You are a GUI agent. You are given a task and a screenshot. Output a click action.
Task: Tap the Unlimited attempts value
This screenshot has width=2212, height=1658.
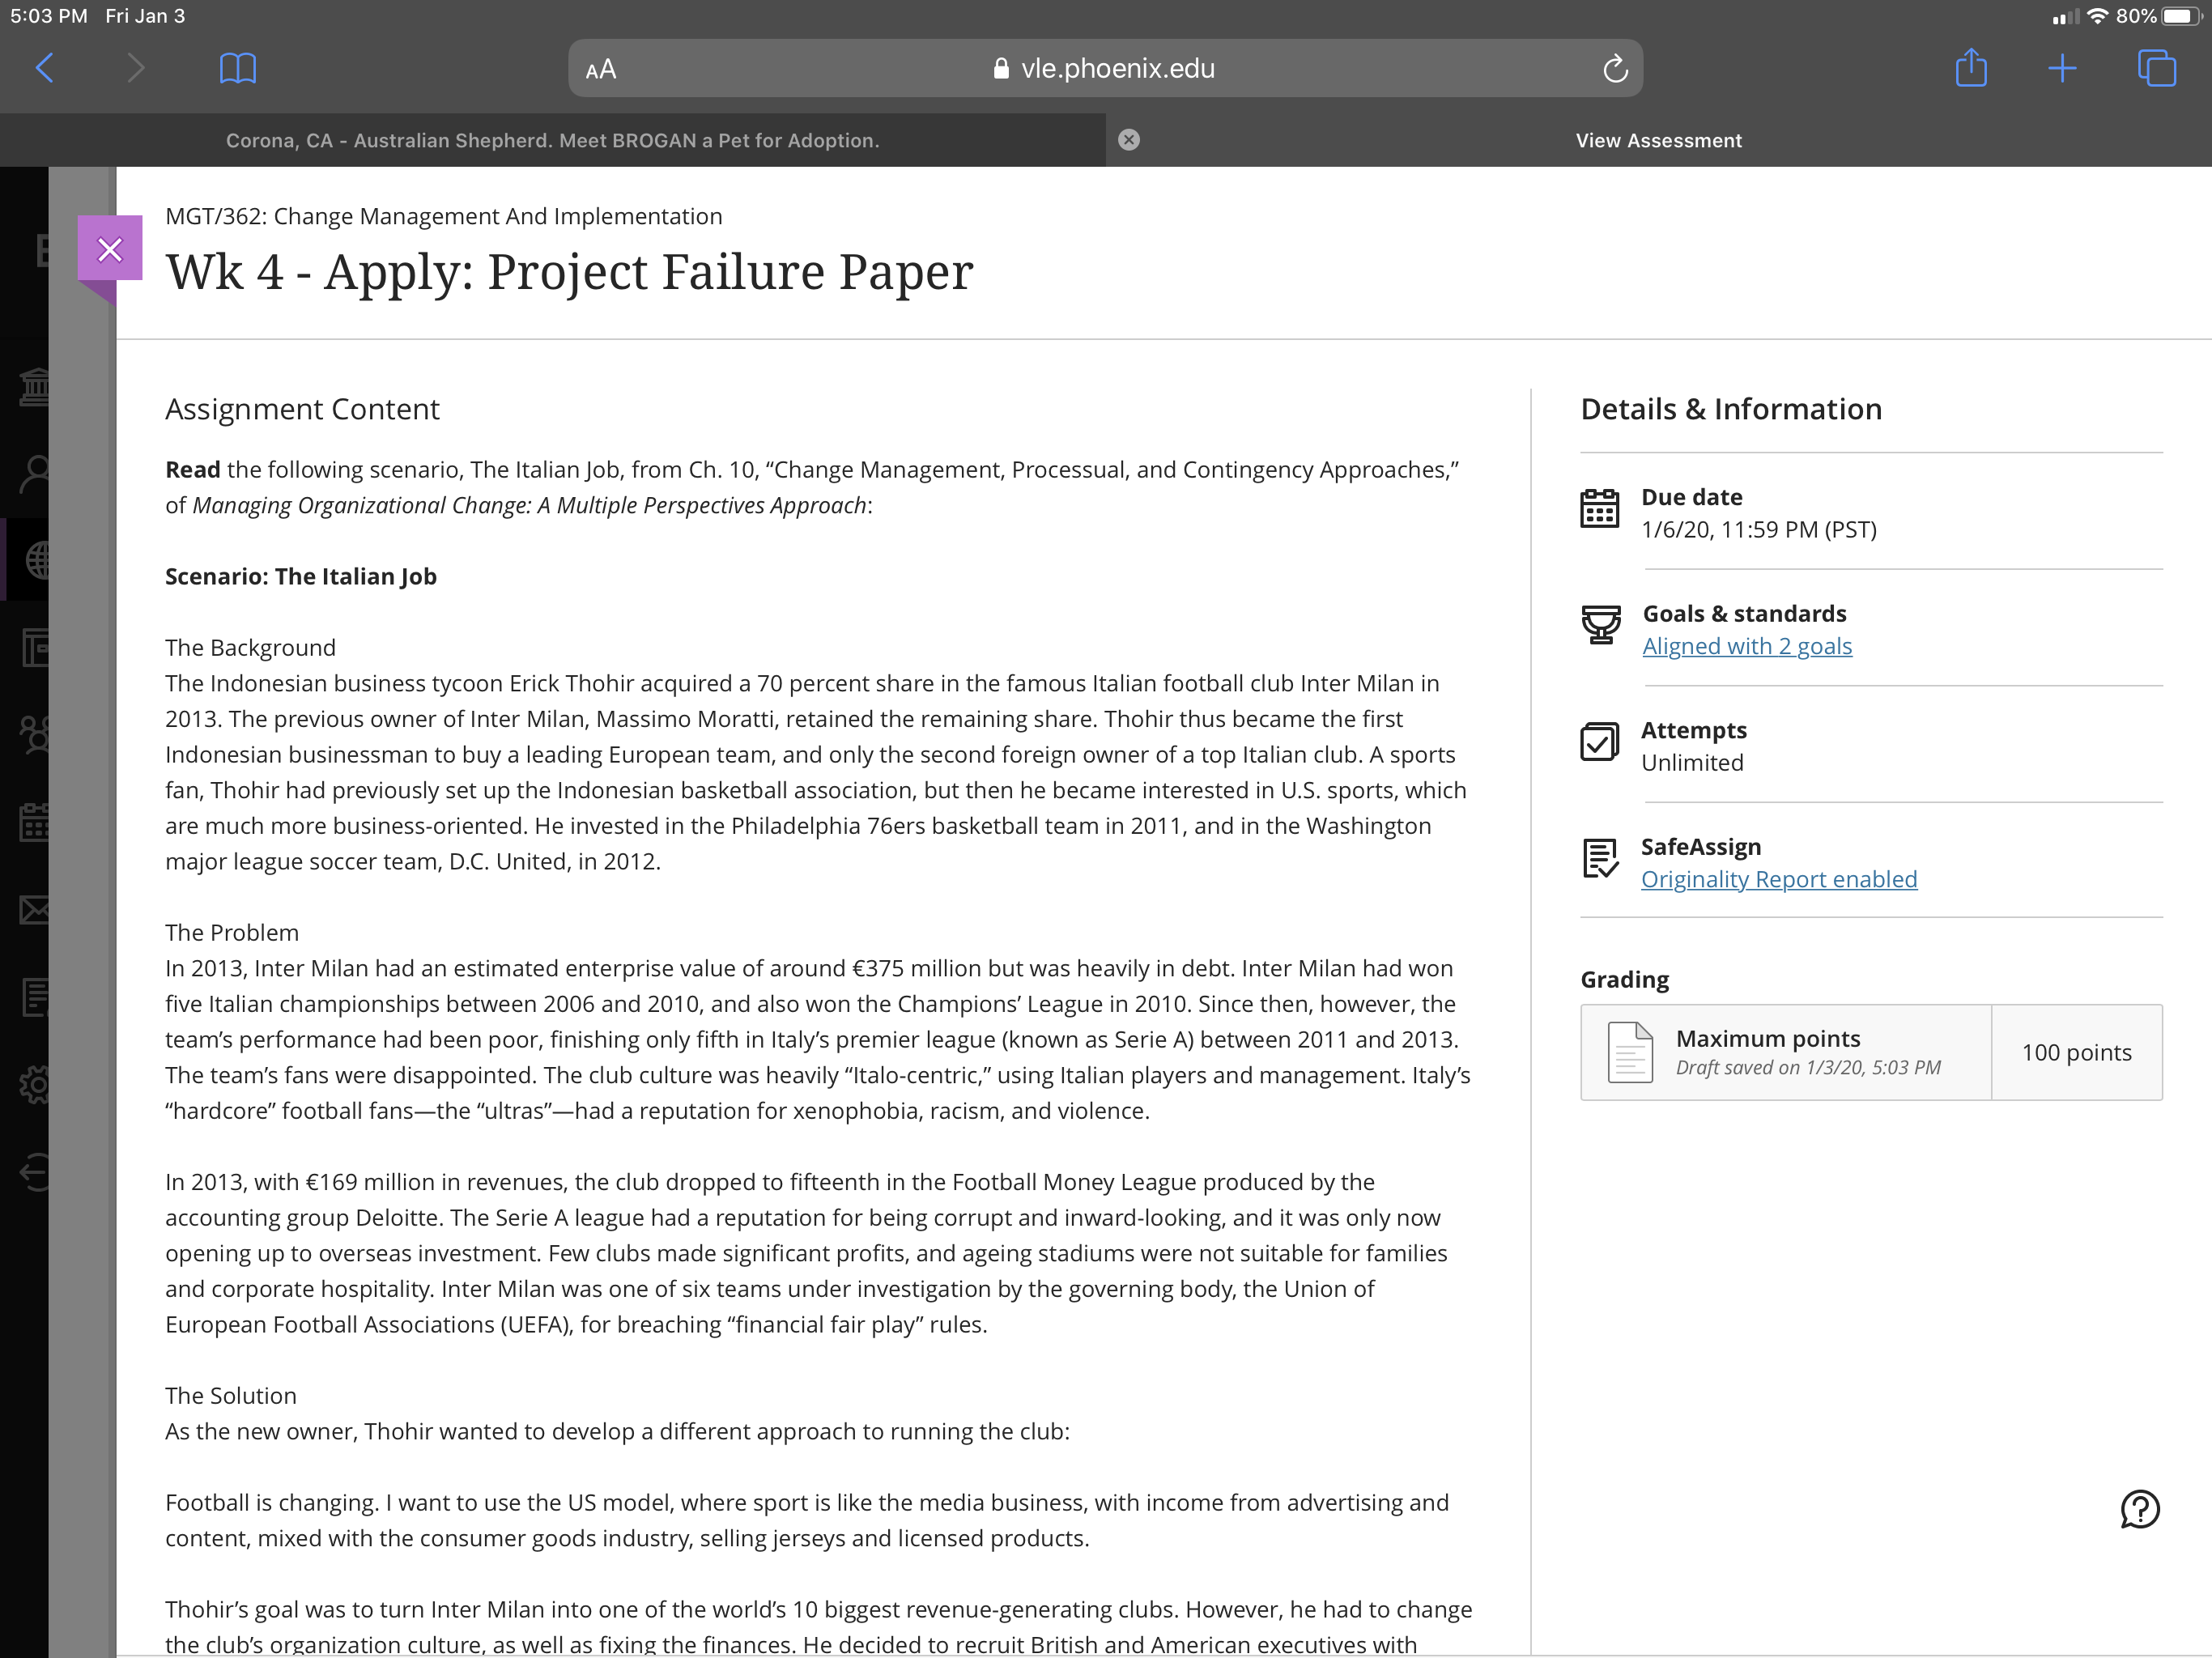(x=1692, y=763)
